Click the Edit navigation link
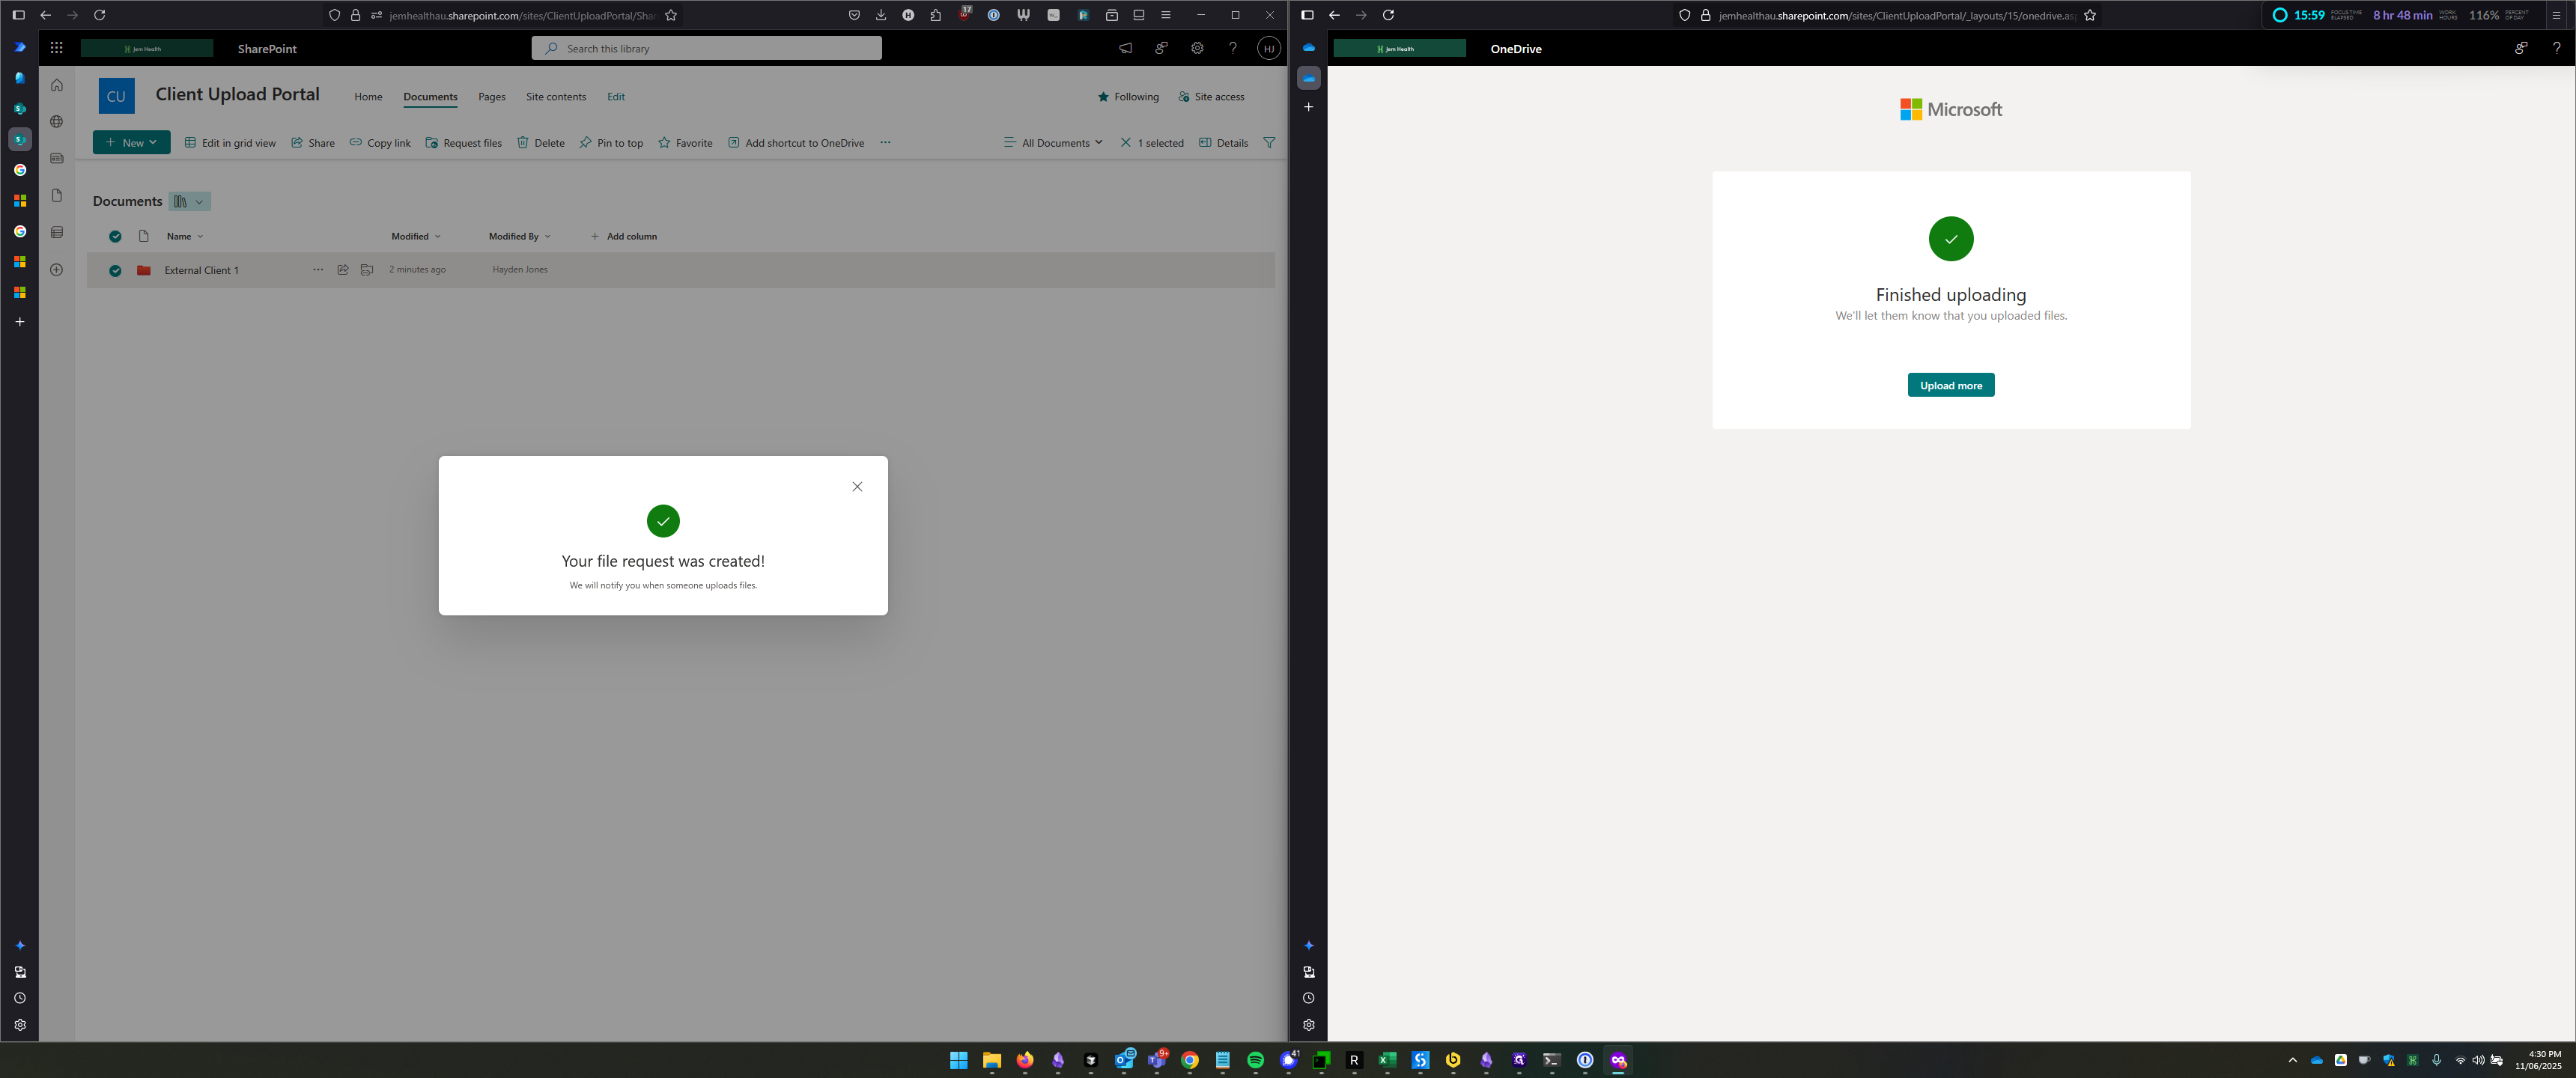2576x1078 pixels. (616, 97)
